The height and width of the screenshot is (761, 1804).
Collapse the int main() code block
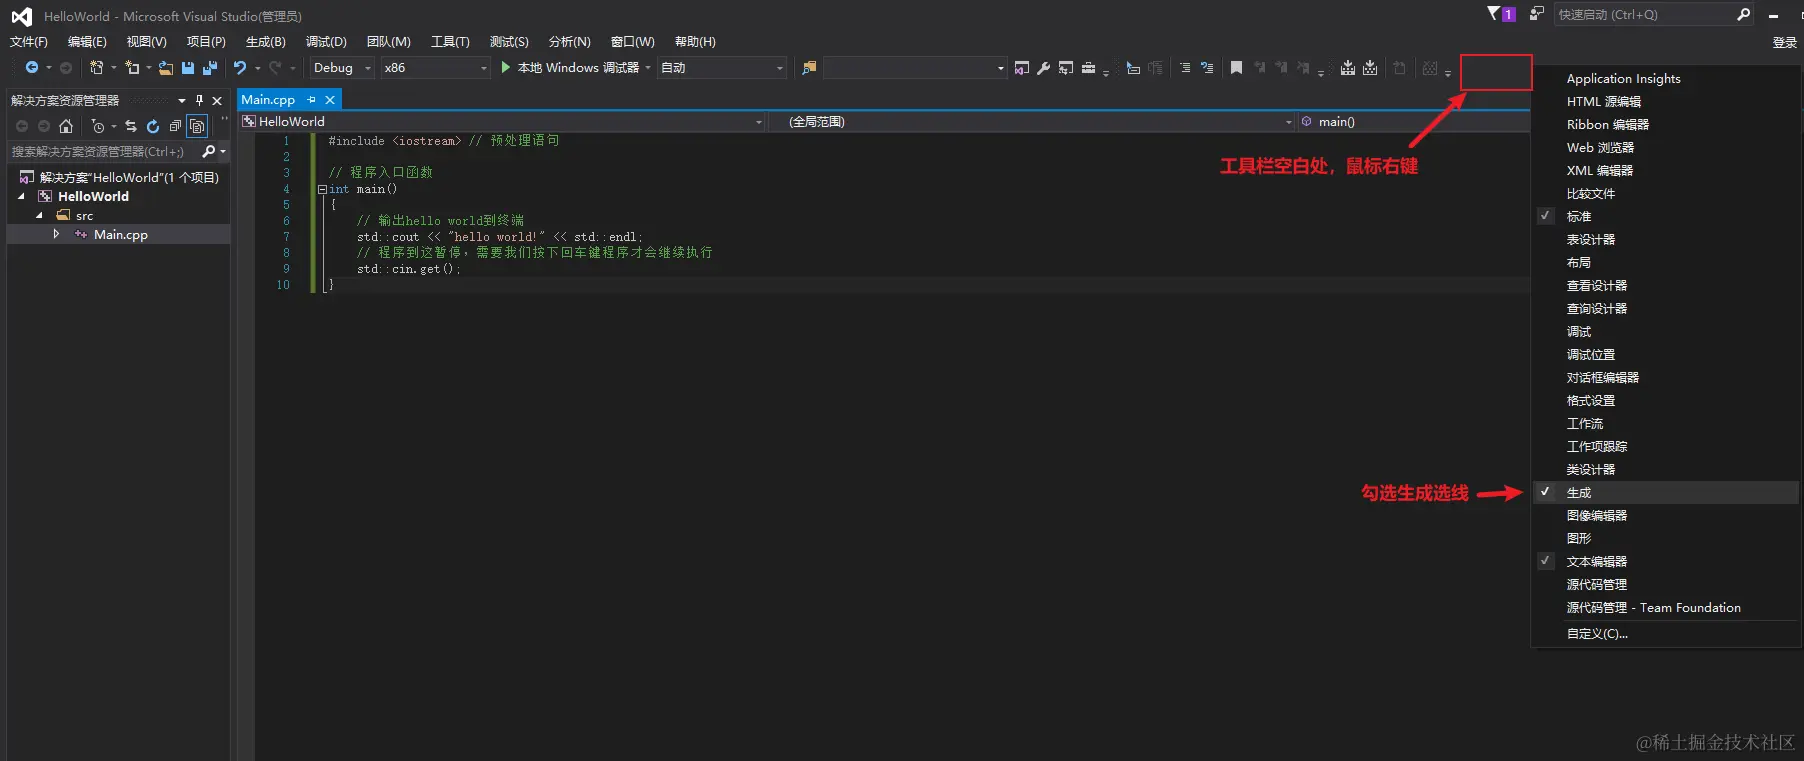[x=322, y=189]
